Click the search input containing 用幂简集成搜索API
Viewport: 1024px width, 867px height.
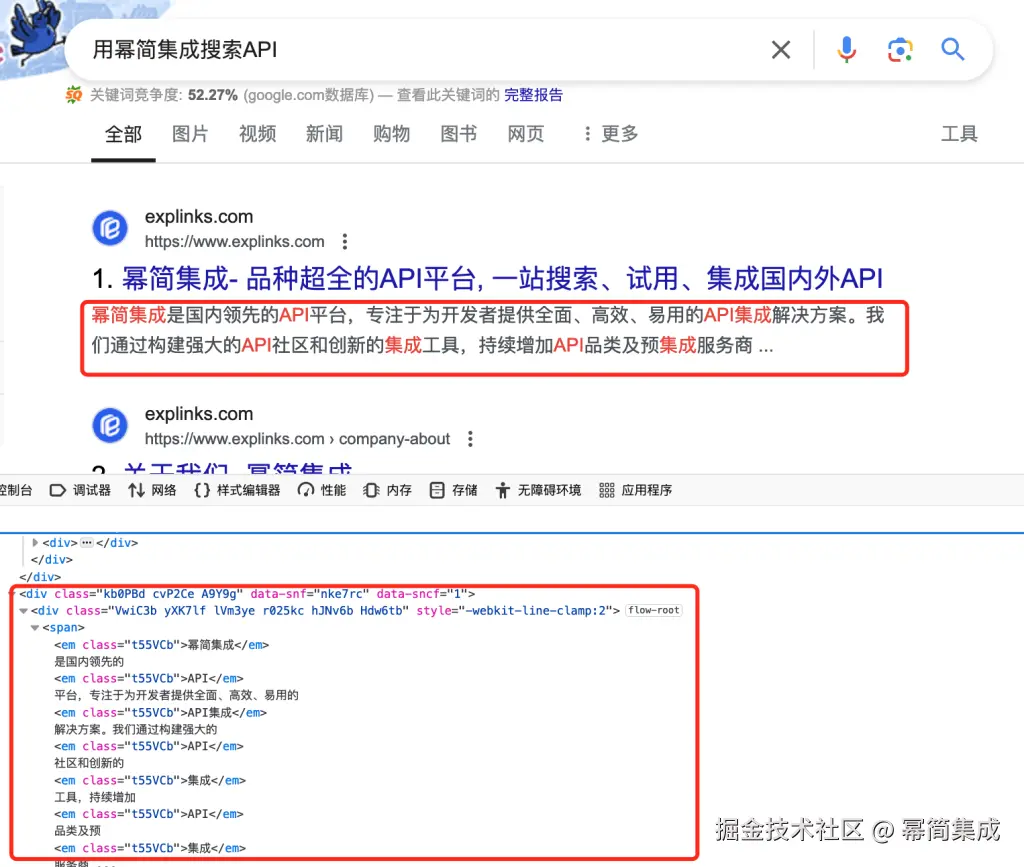[418, 50]
